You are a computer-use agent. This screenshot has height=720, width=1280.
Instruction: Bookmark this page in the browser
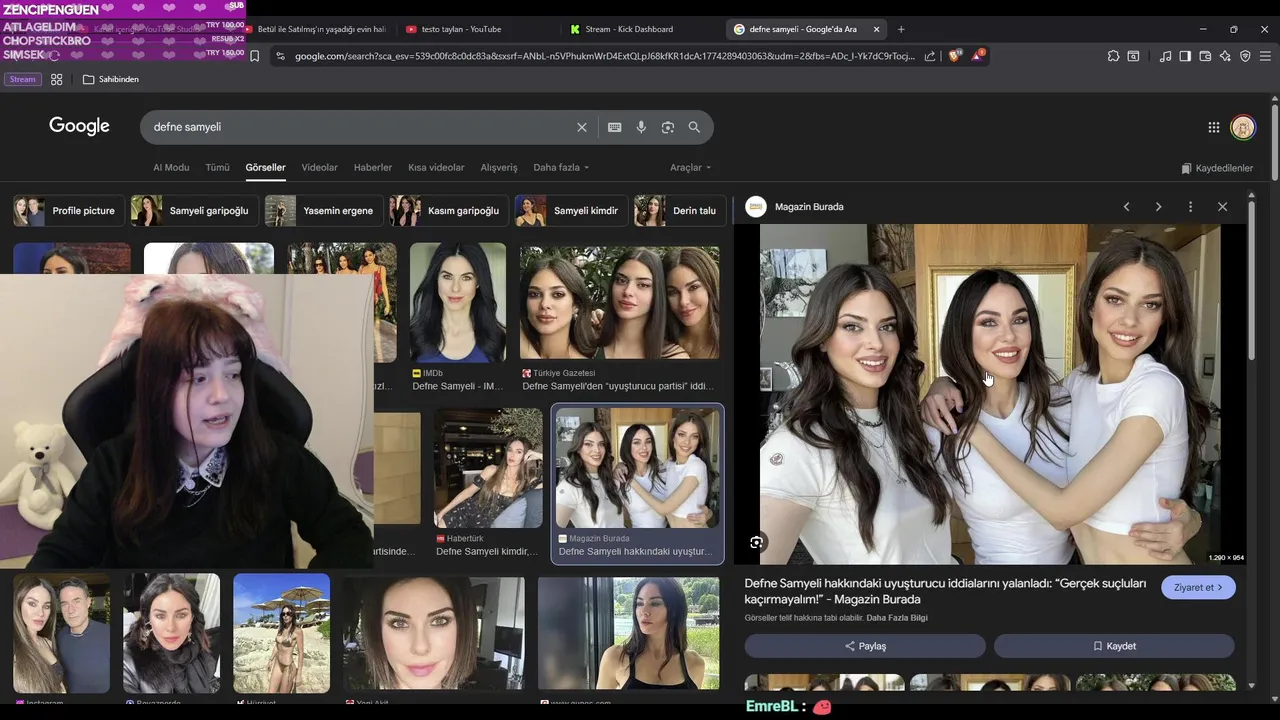pyautogui.click(x=254, y=56)
